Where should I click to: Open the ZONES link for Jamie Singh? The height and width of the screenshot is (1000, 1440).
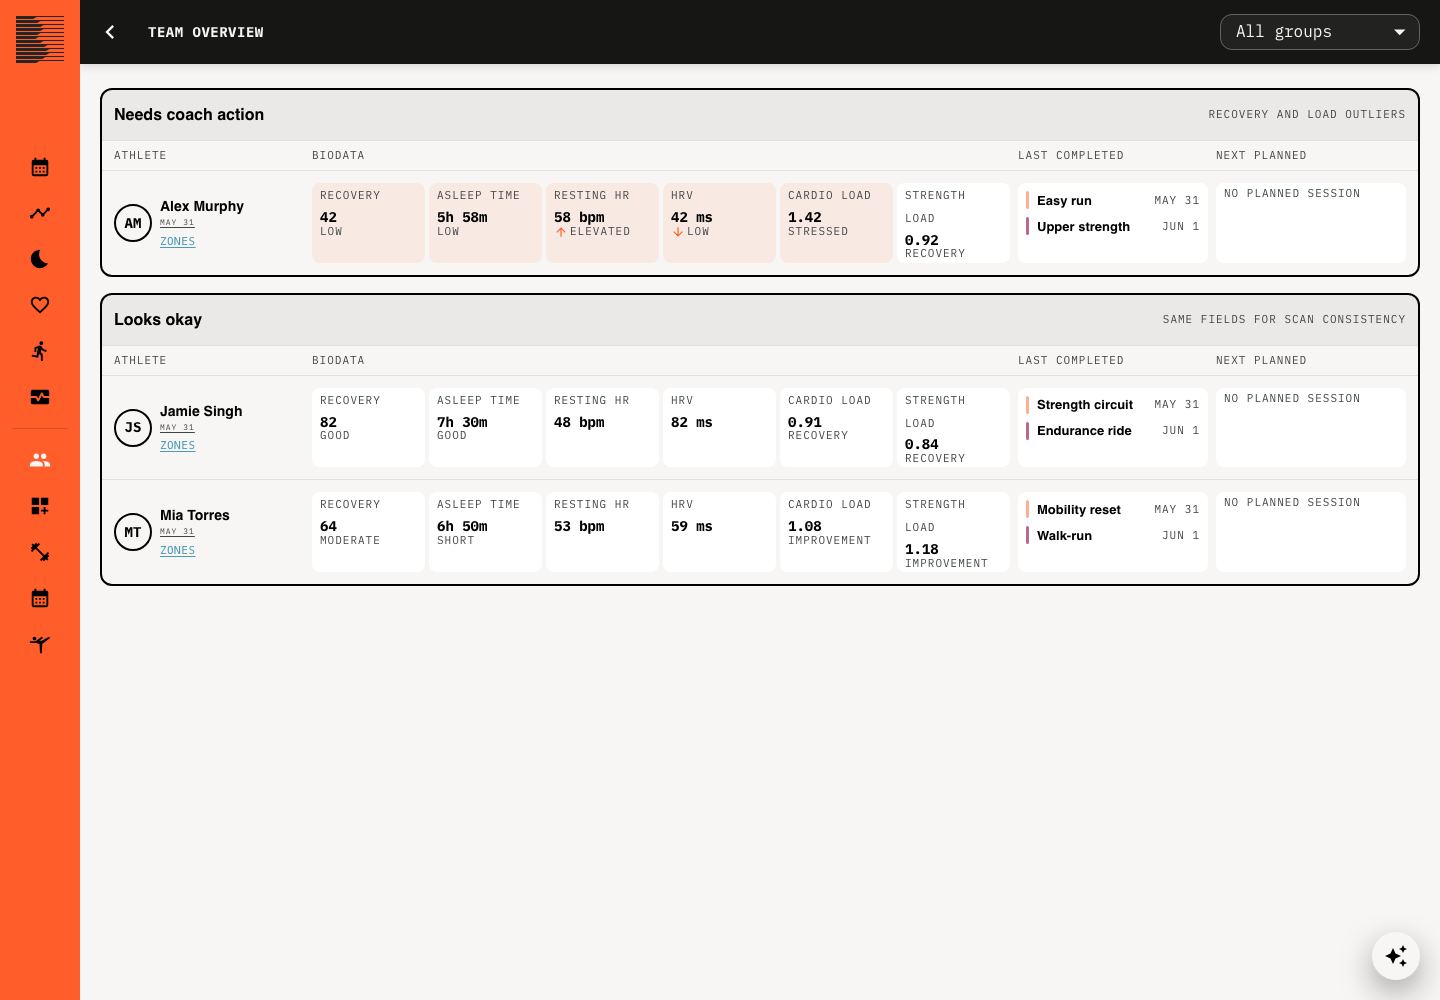[x=177, y=445]
